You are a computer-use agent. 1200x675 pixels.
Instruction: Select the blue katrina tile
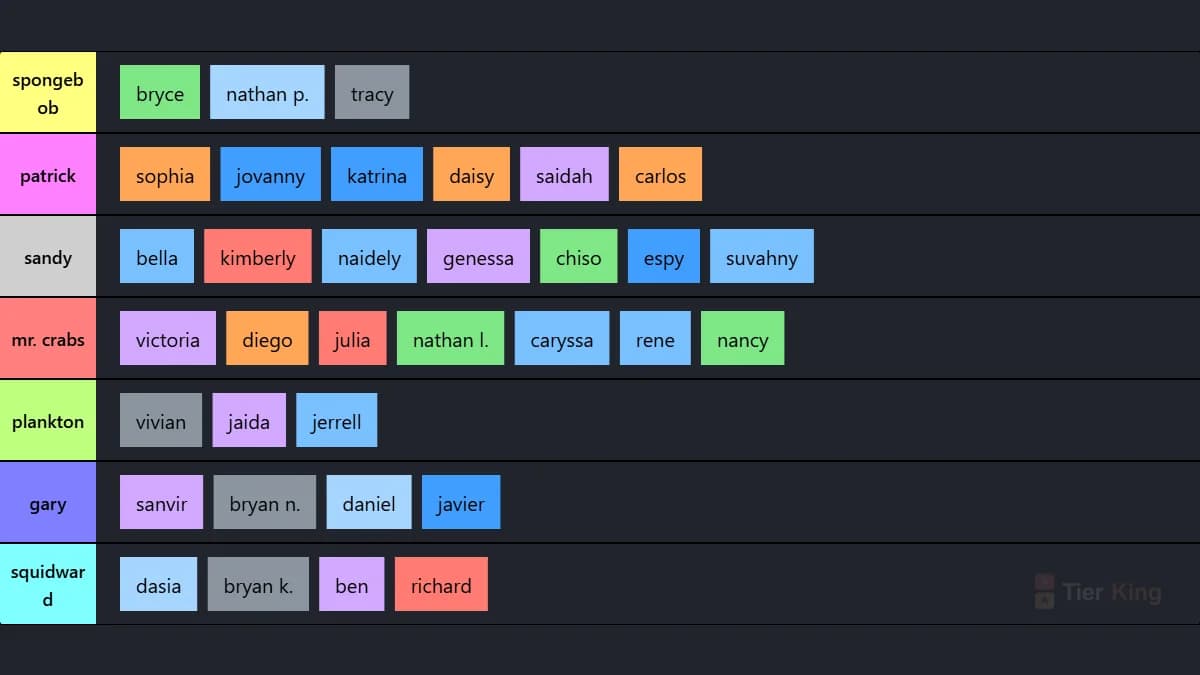pyautogui.click(x=377, y=175)
